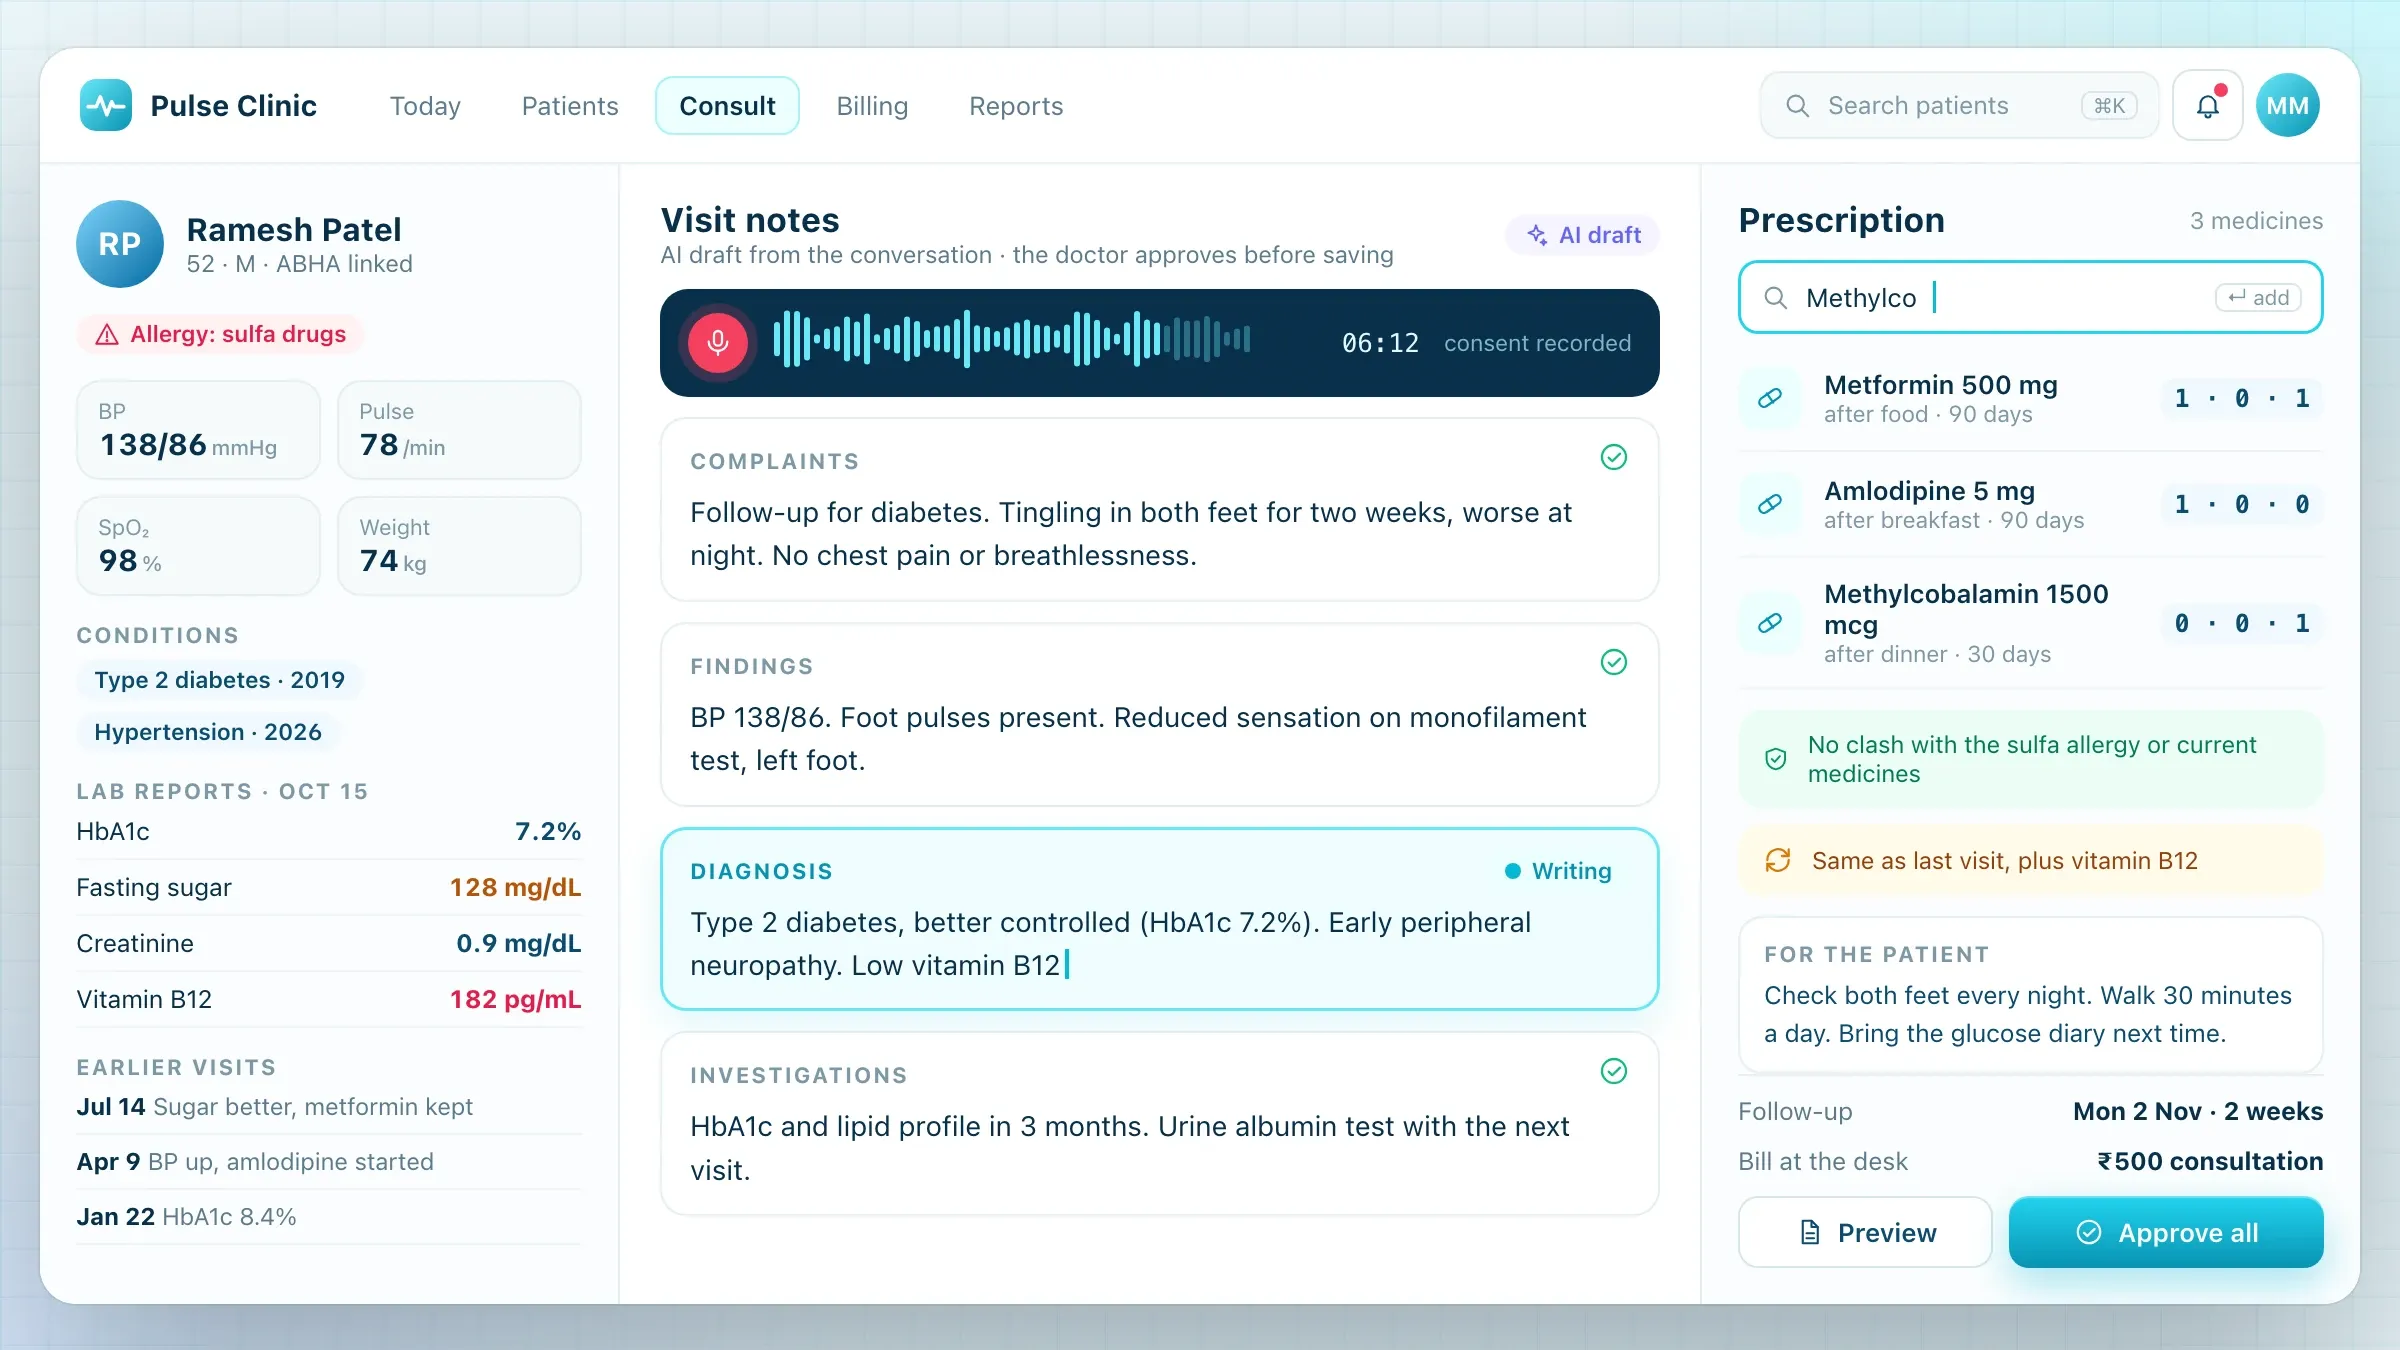Toggle the Complaints approved checkmark
This screenshot has width=2400, height=1350.
tap(1614, 457)
